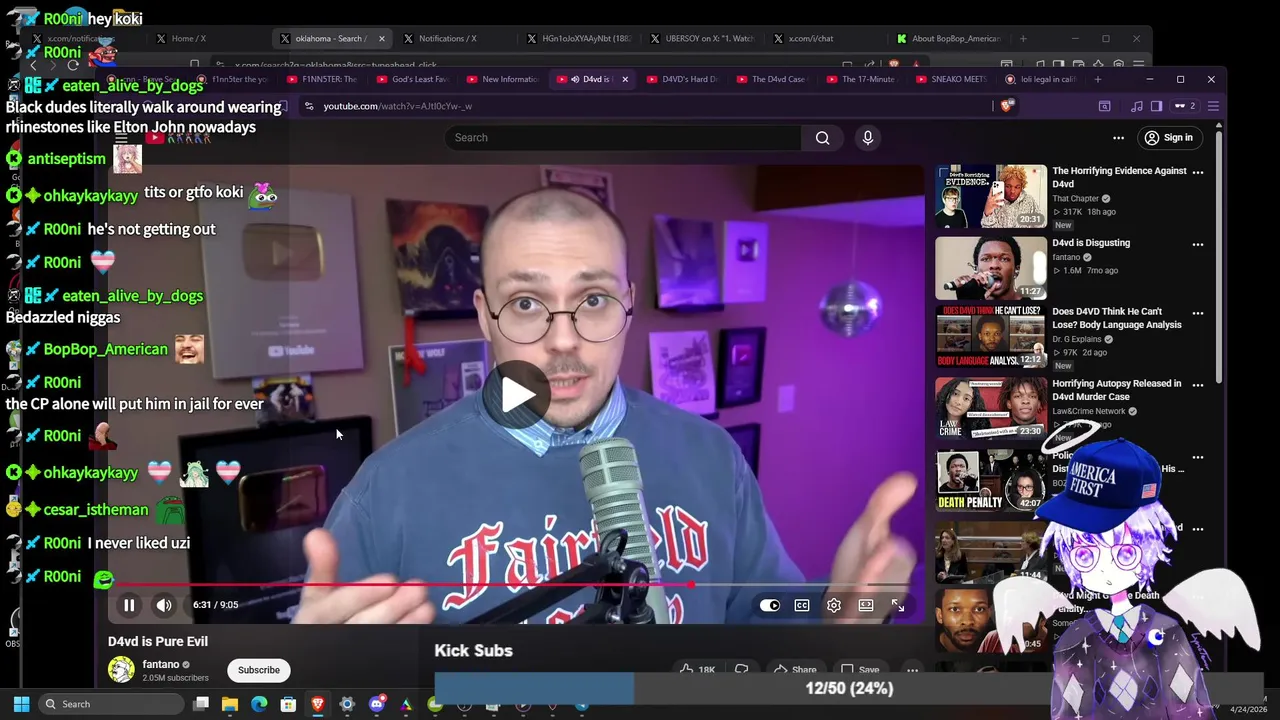Like the video with 18K likes
Screen dimensions: 1280x720
click(696, 670)
